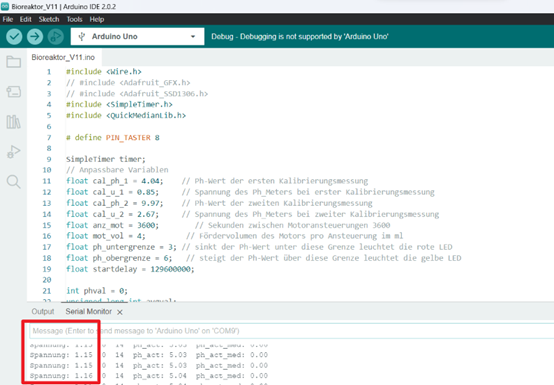The image size is (554, 385).
Task: Open the File menu
Action: click(x=8, y=19)
